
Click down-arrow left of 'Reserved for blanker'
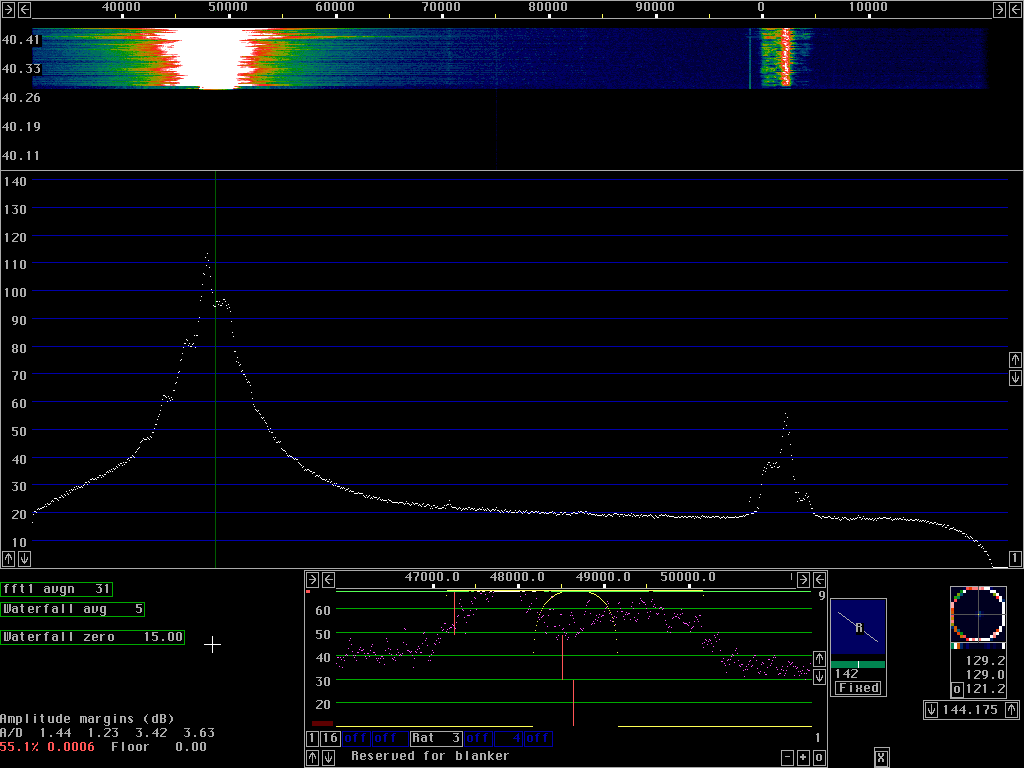(x=328, y=758)
